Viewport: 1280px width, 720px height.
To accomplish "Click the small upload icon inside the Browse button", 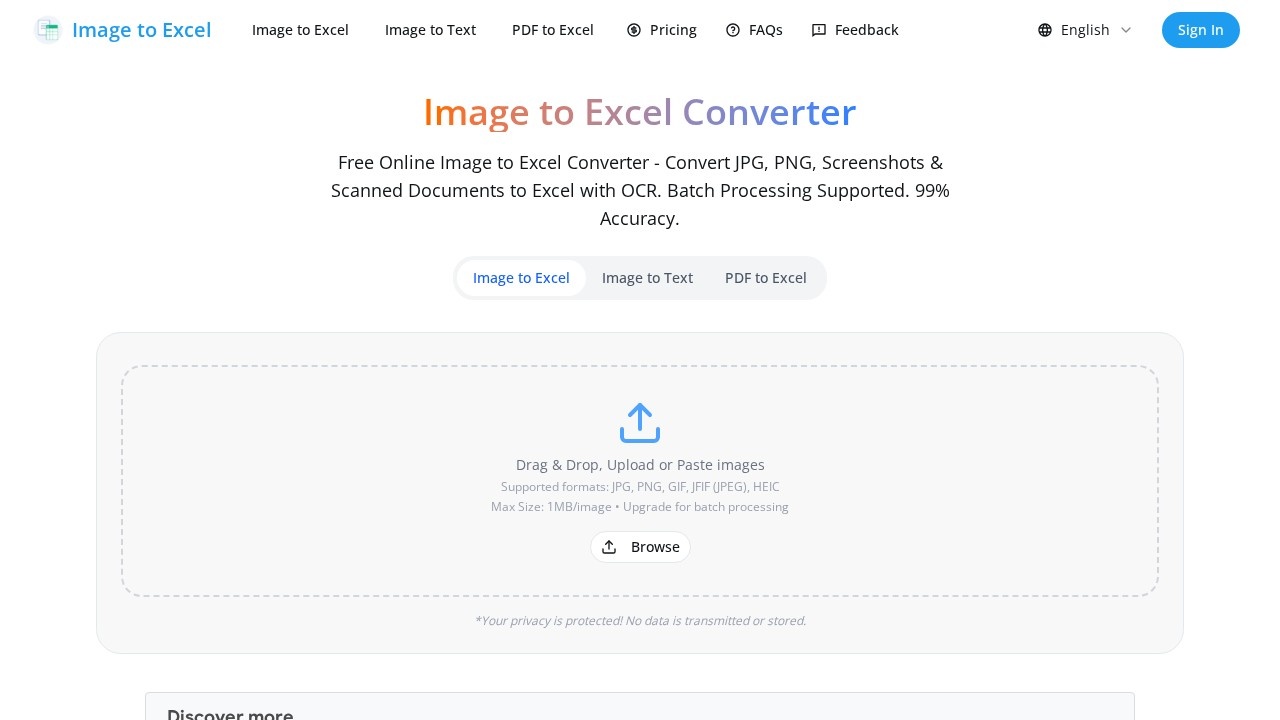I will [x=608, y=546].
